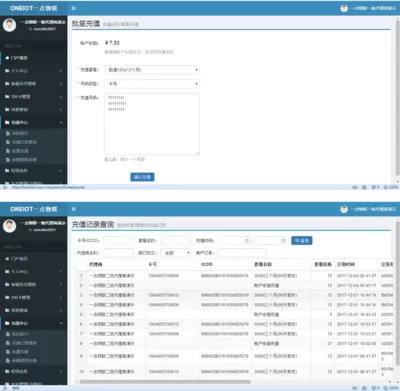Open the 充值套餐 package dropdown

coord(152,70)
